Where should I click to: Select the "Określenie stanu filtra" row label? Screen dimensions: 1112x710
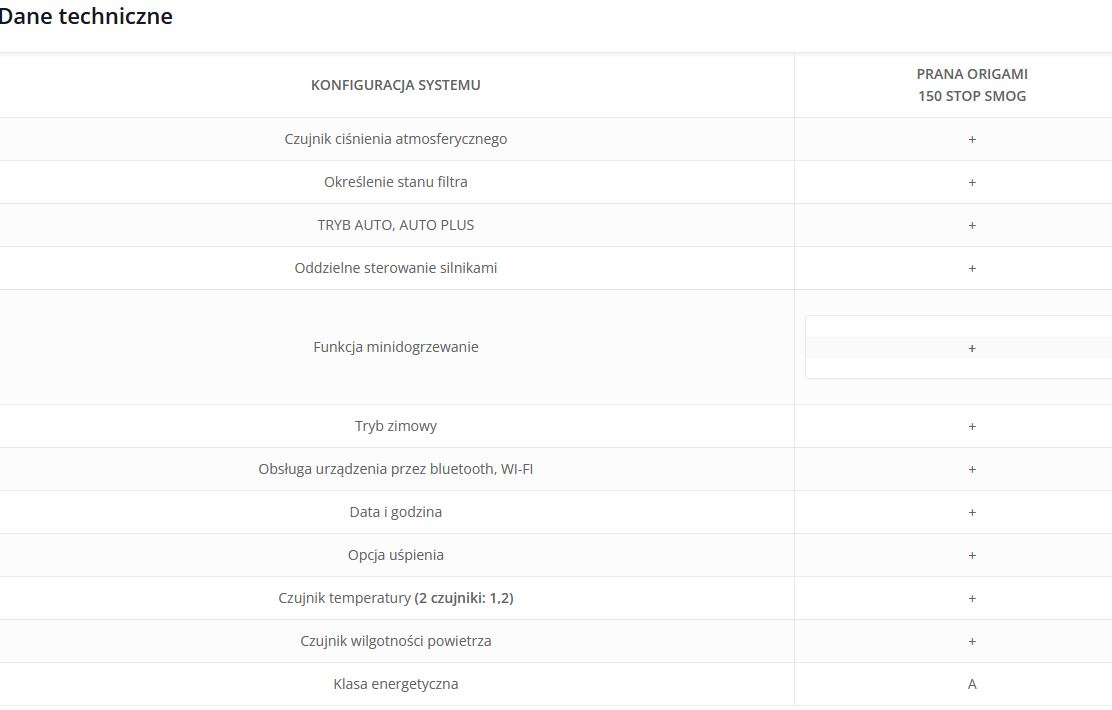[x=396, y=182]
